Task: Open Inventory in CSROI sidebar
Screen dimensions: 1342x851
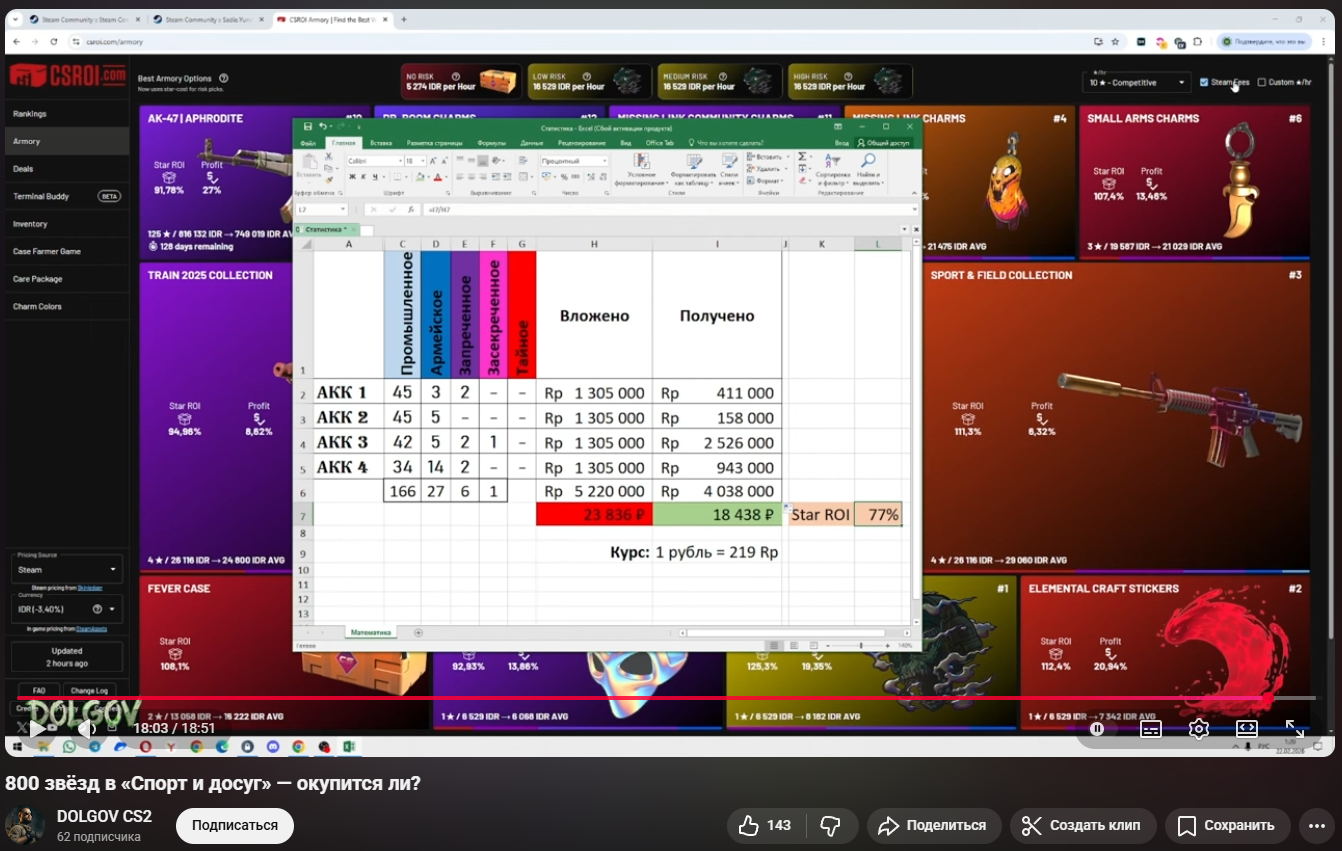Action: pos(66,224)
